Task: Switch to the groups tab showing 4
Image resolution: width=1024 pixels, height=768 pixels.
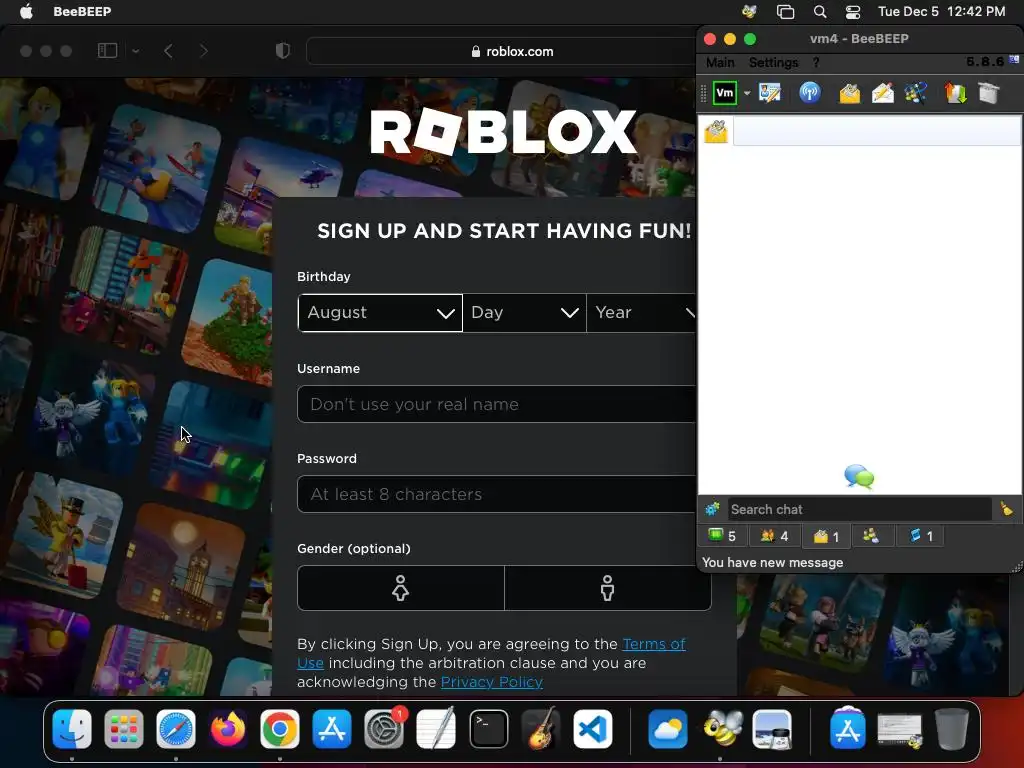Action: click(x=775, y=536)
